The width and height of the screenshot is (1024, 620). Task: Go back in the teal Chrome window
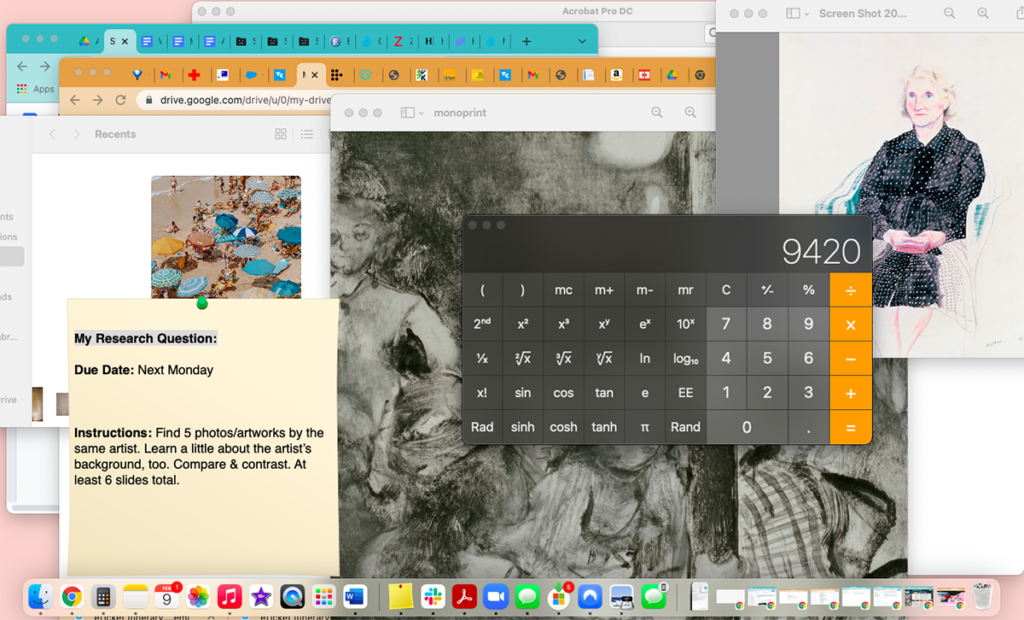click(x=22, y=66)
